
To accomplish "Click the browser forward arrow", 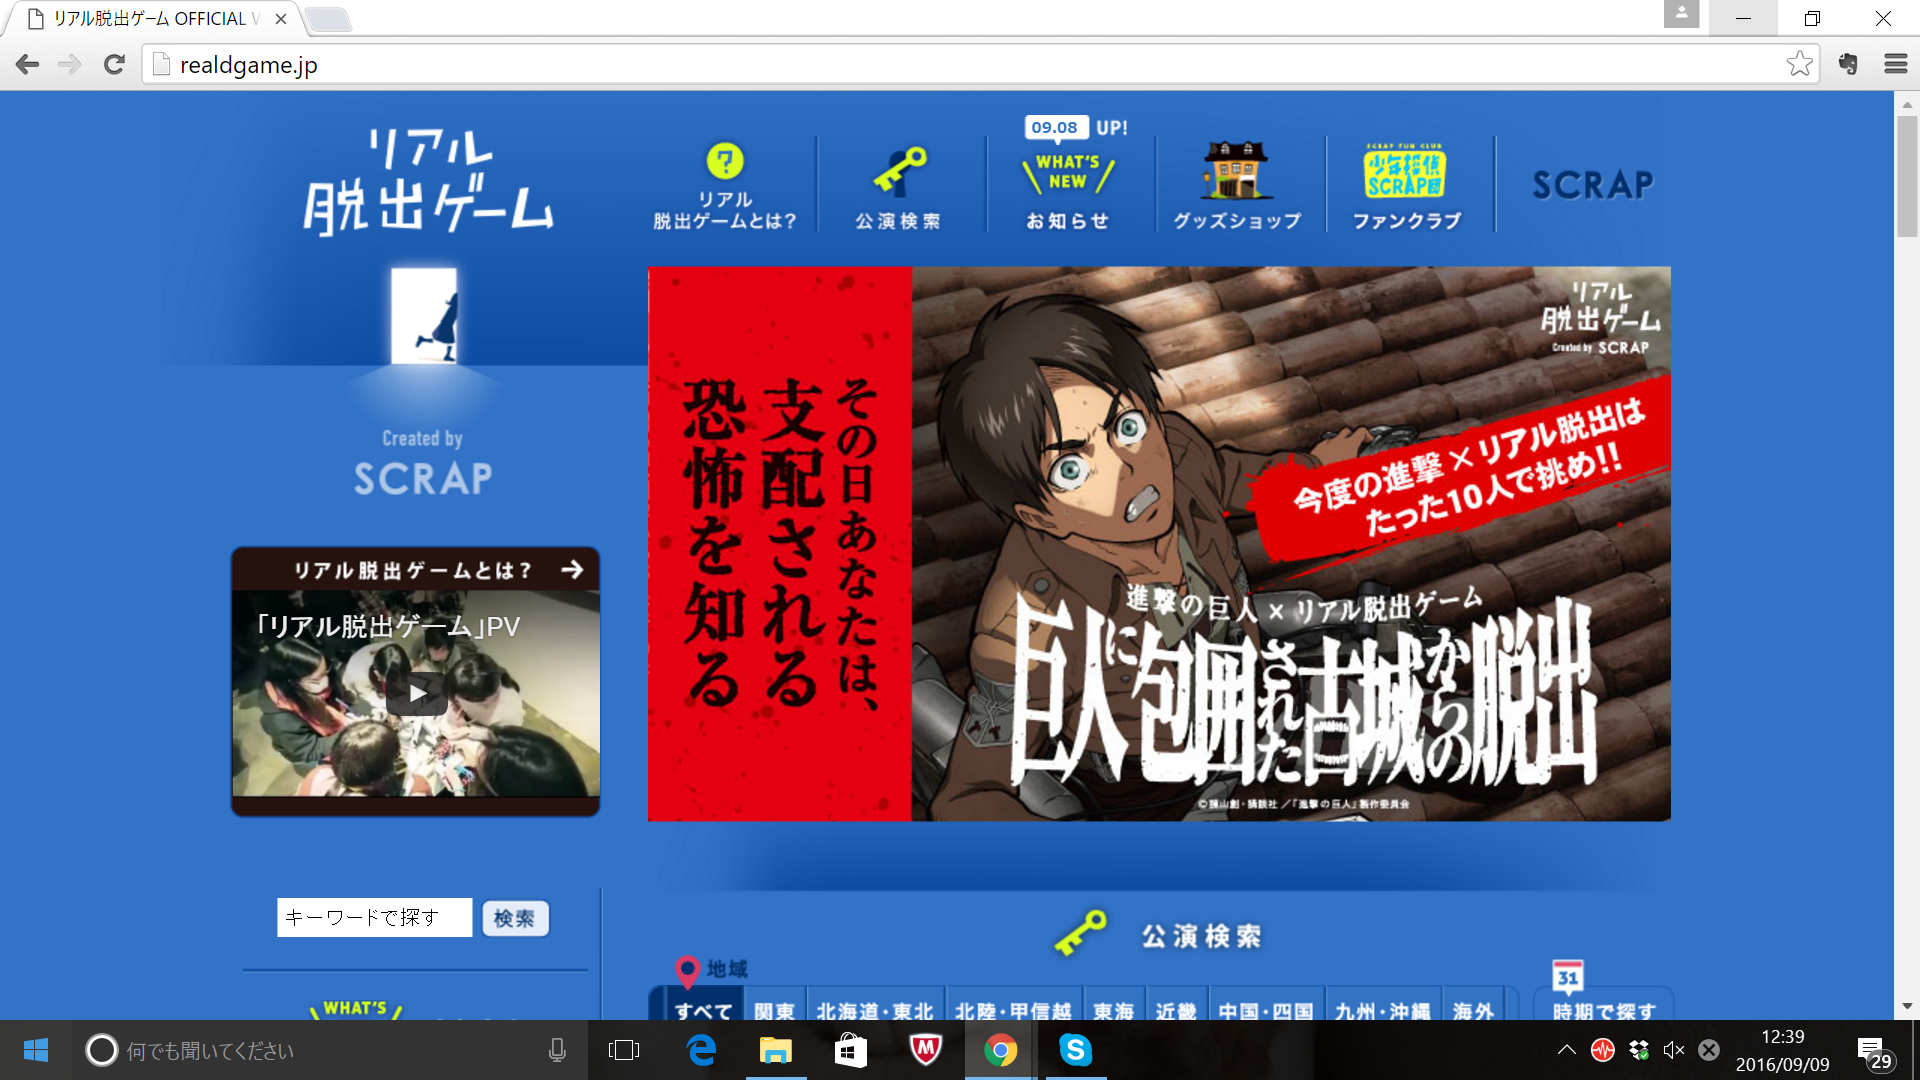I will tap(70, 65).
